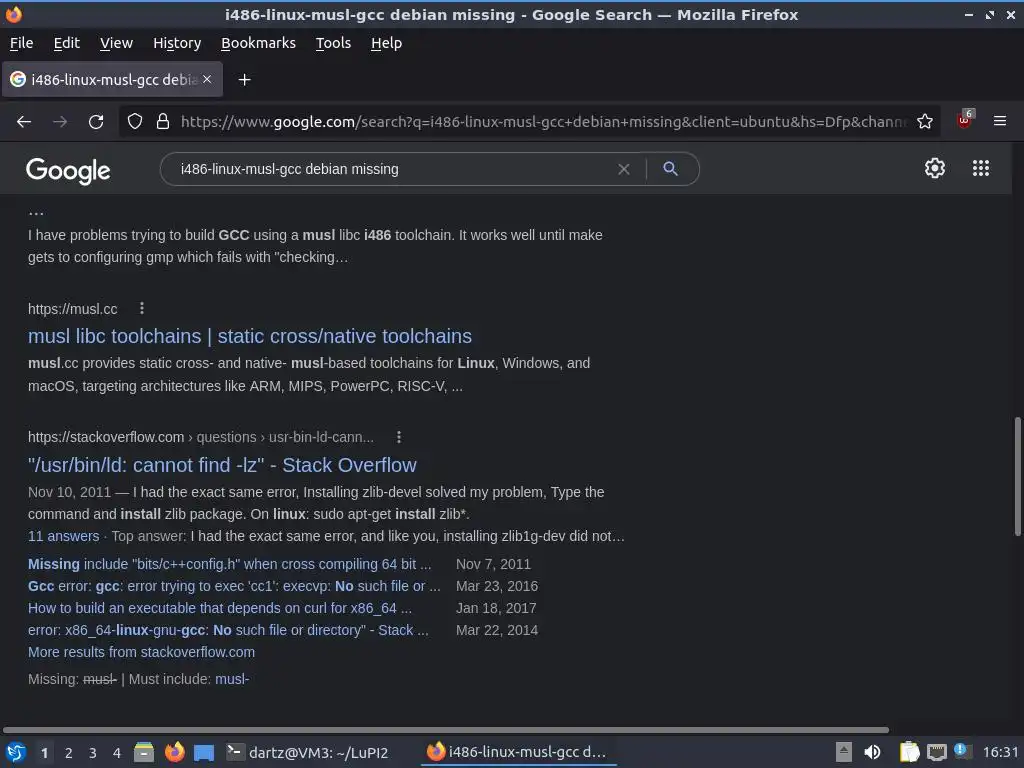This screenshot has height=768, width=1024.
Task: Focus the Google search input field
Action: (x=392, y=169)
